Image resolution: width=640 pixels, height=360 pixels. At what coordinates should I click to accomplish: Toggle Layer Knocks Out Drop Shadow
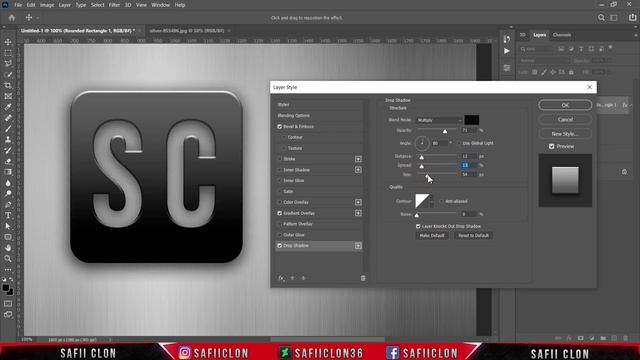[x=418, y=226]
